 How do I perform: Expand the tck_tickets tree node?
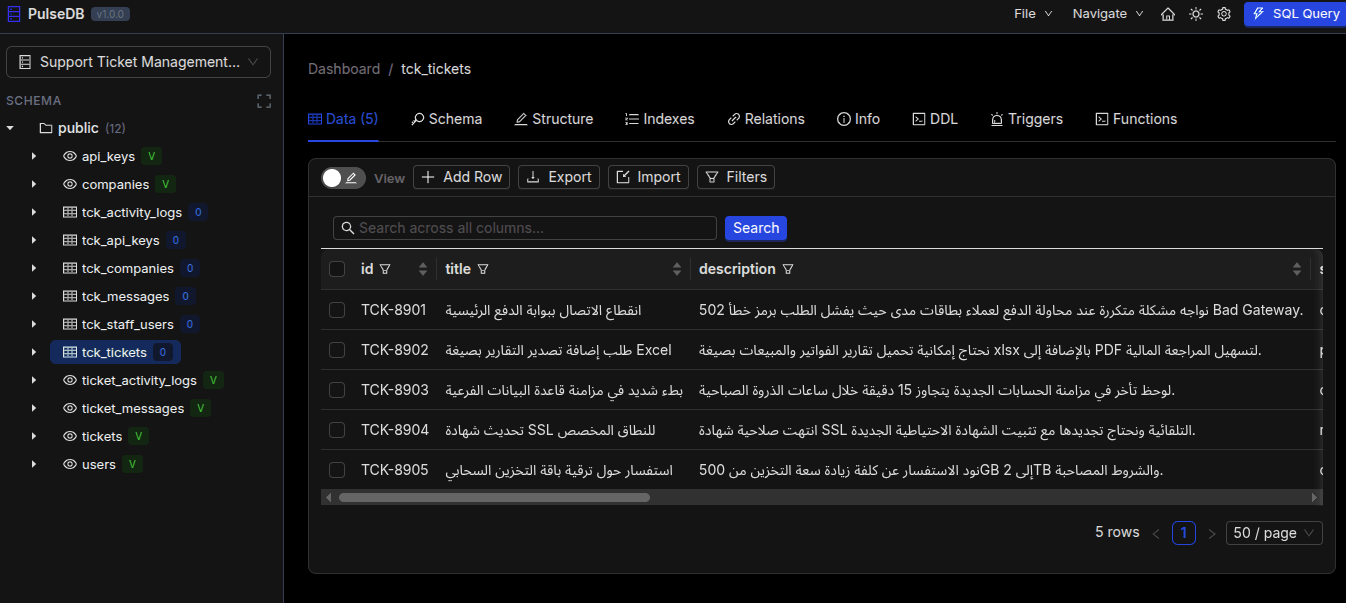(x=34, y=352)
